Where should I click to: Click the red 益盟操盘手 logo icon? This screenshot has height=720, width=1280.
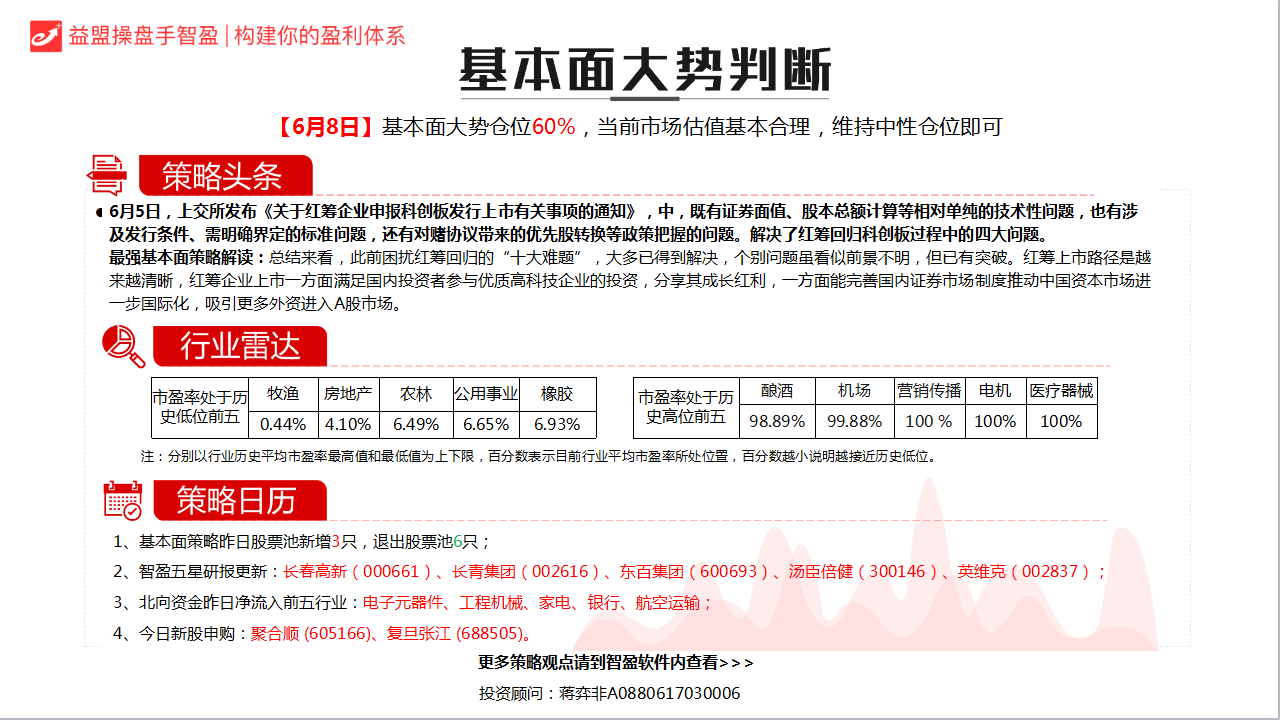click(46, 36)
